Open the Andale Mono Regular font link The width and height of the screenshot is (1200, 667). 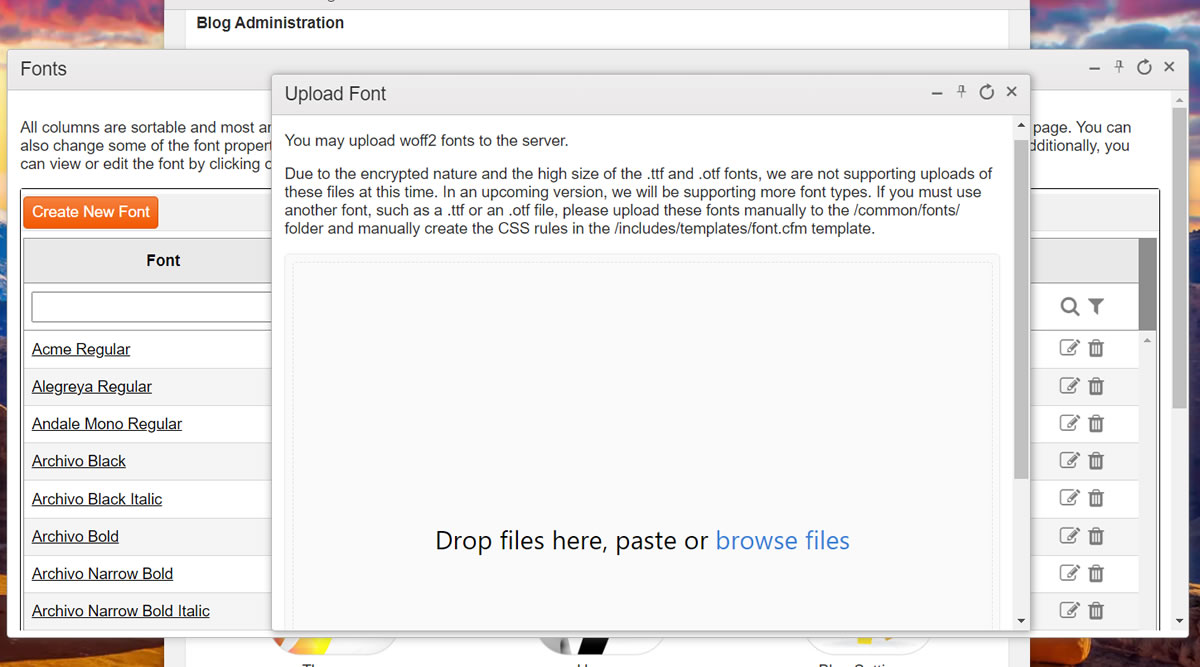[x=107, y=424]
